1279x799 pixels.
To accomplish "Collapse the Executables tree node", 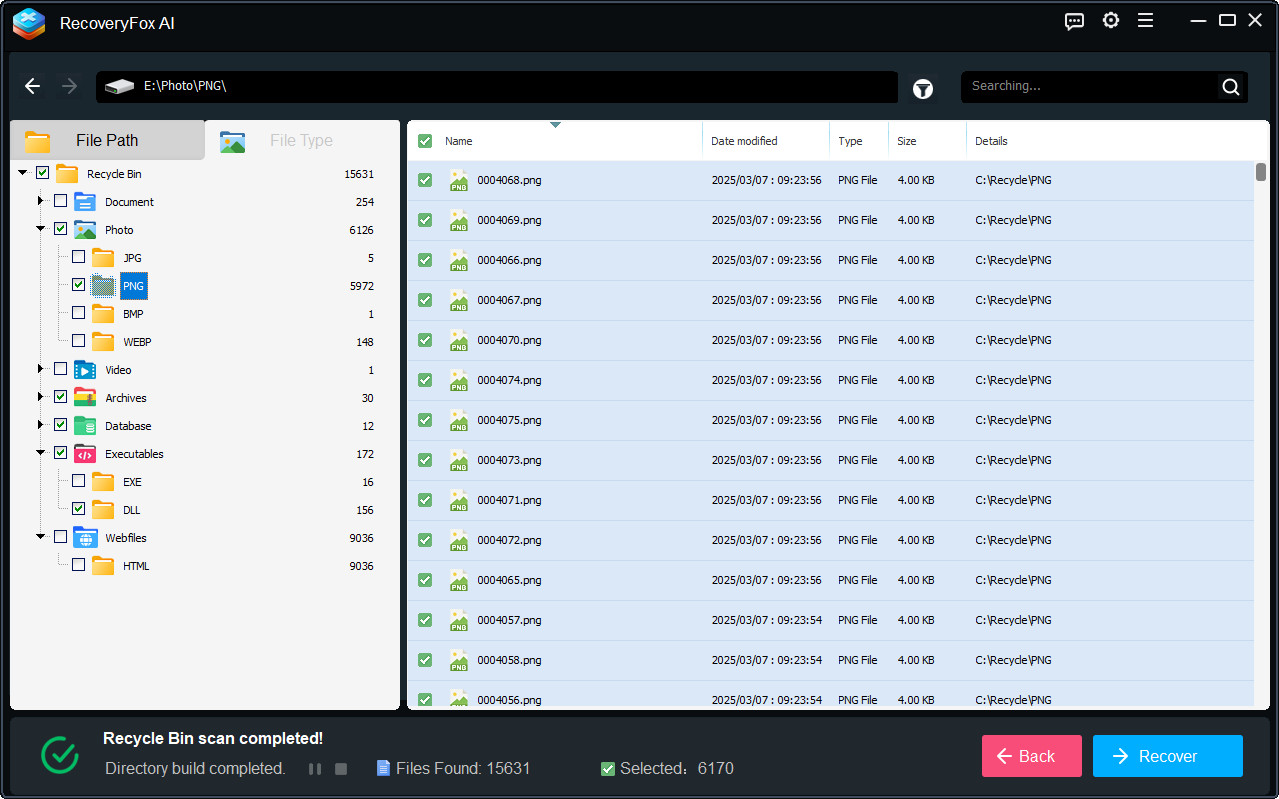I will coord(41,453).
